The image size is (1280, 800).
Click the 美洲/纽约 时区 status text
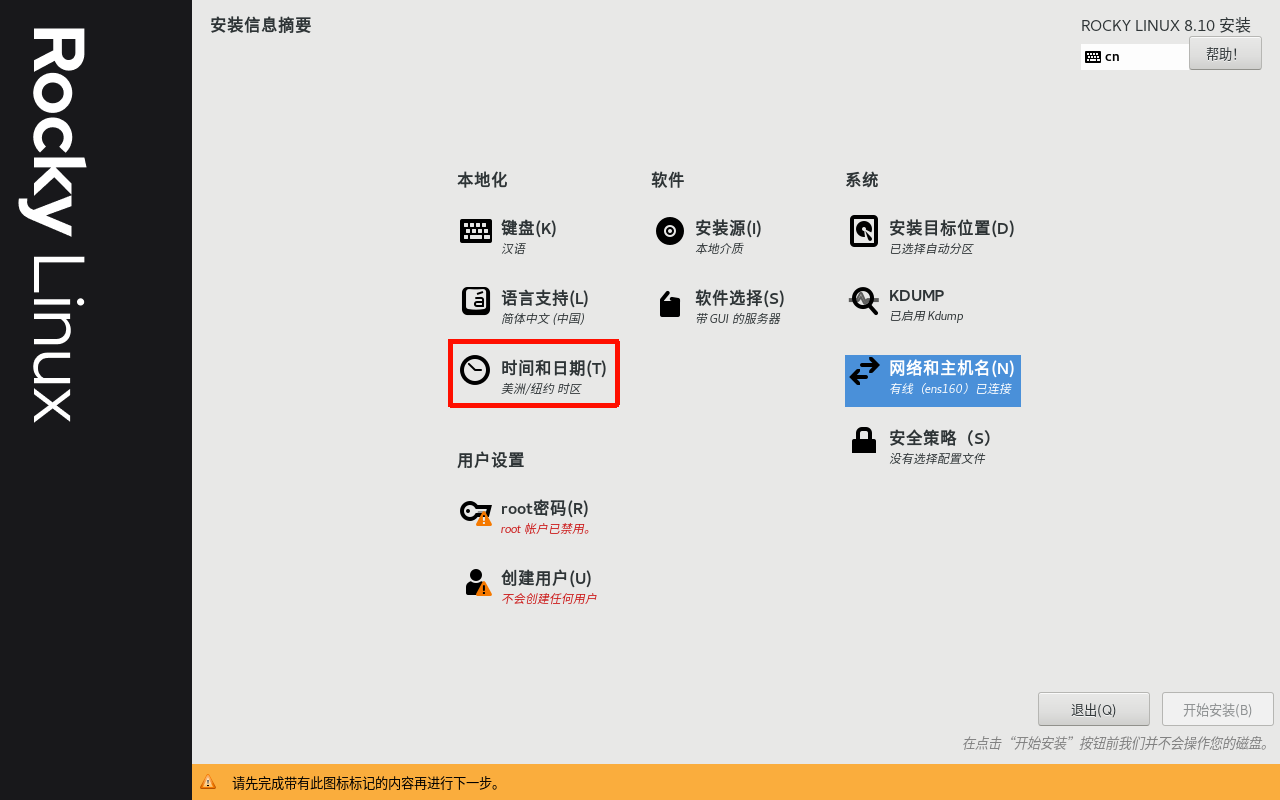541,389
